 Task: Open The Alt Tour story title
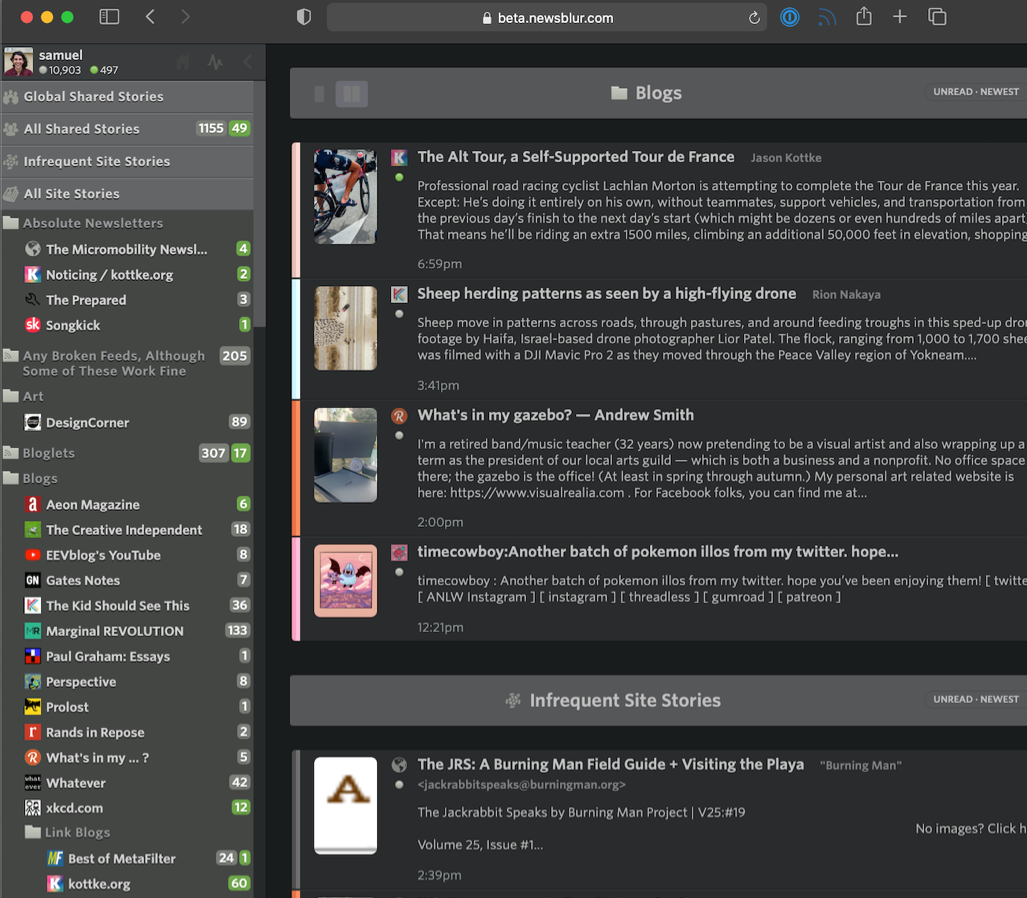(x=575, y=157)
